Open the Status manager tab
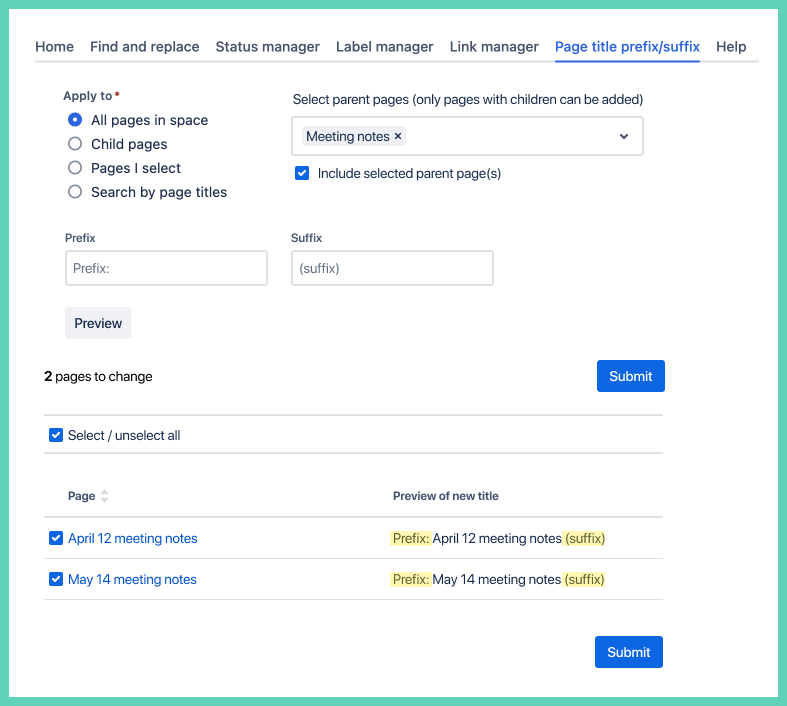787x706 pixels. (267, 47)
